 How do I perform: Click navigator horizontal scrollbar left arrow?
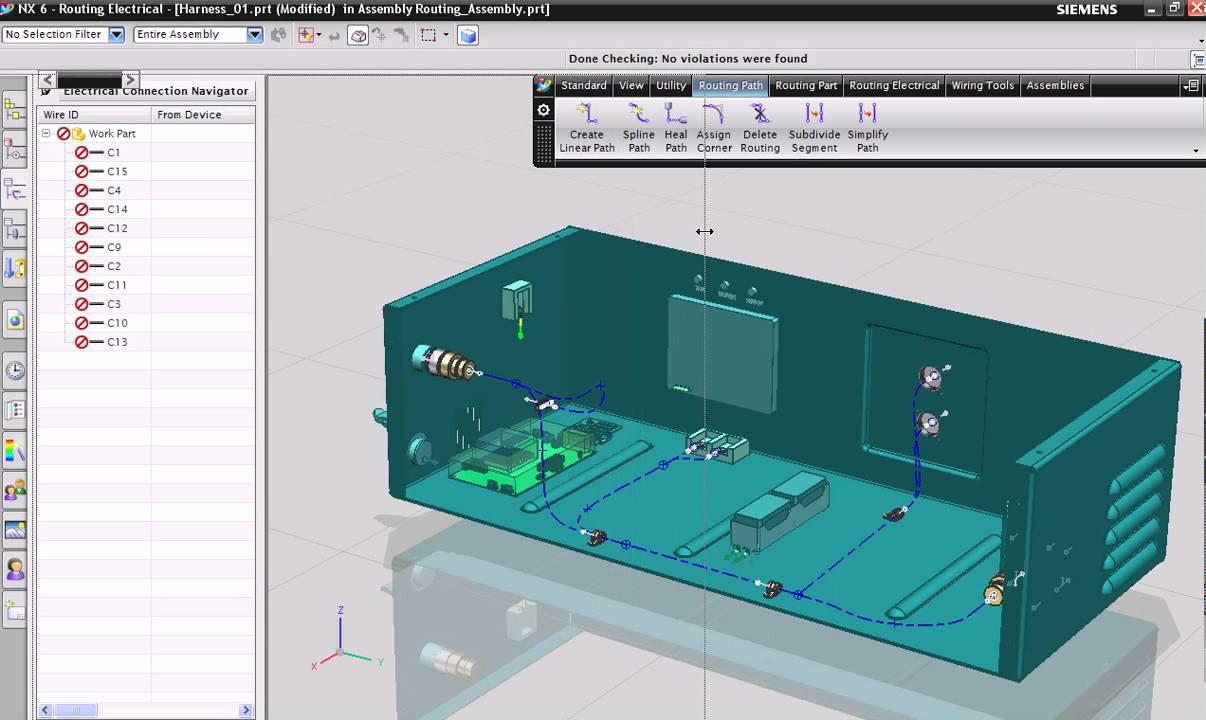(x=45, y=710)
